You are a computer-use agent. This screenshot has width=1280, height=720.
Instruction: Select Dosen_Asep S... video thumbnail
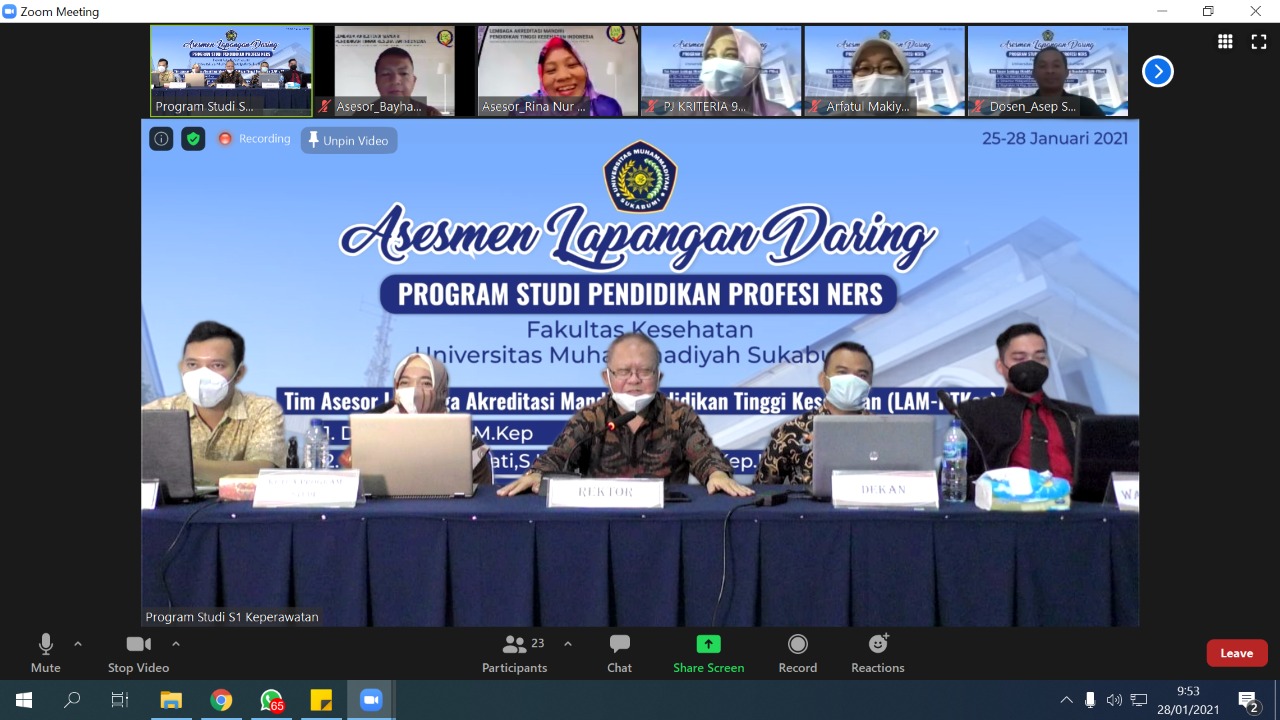tap(1048, 71)
